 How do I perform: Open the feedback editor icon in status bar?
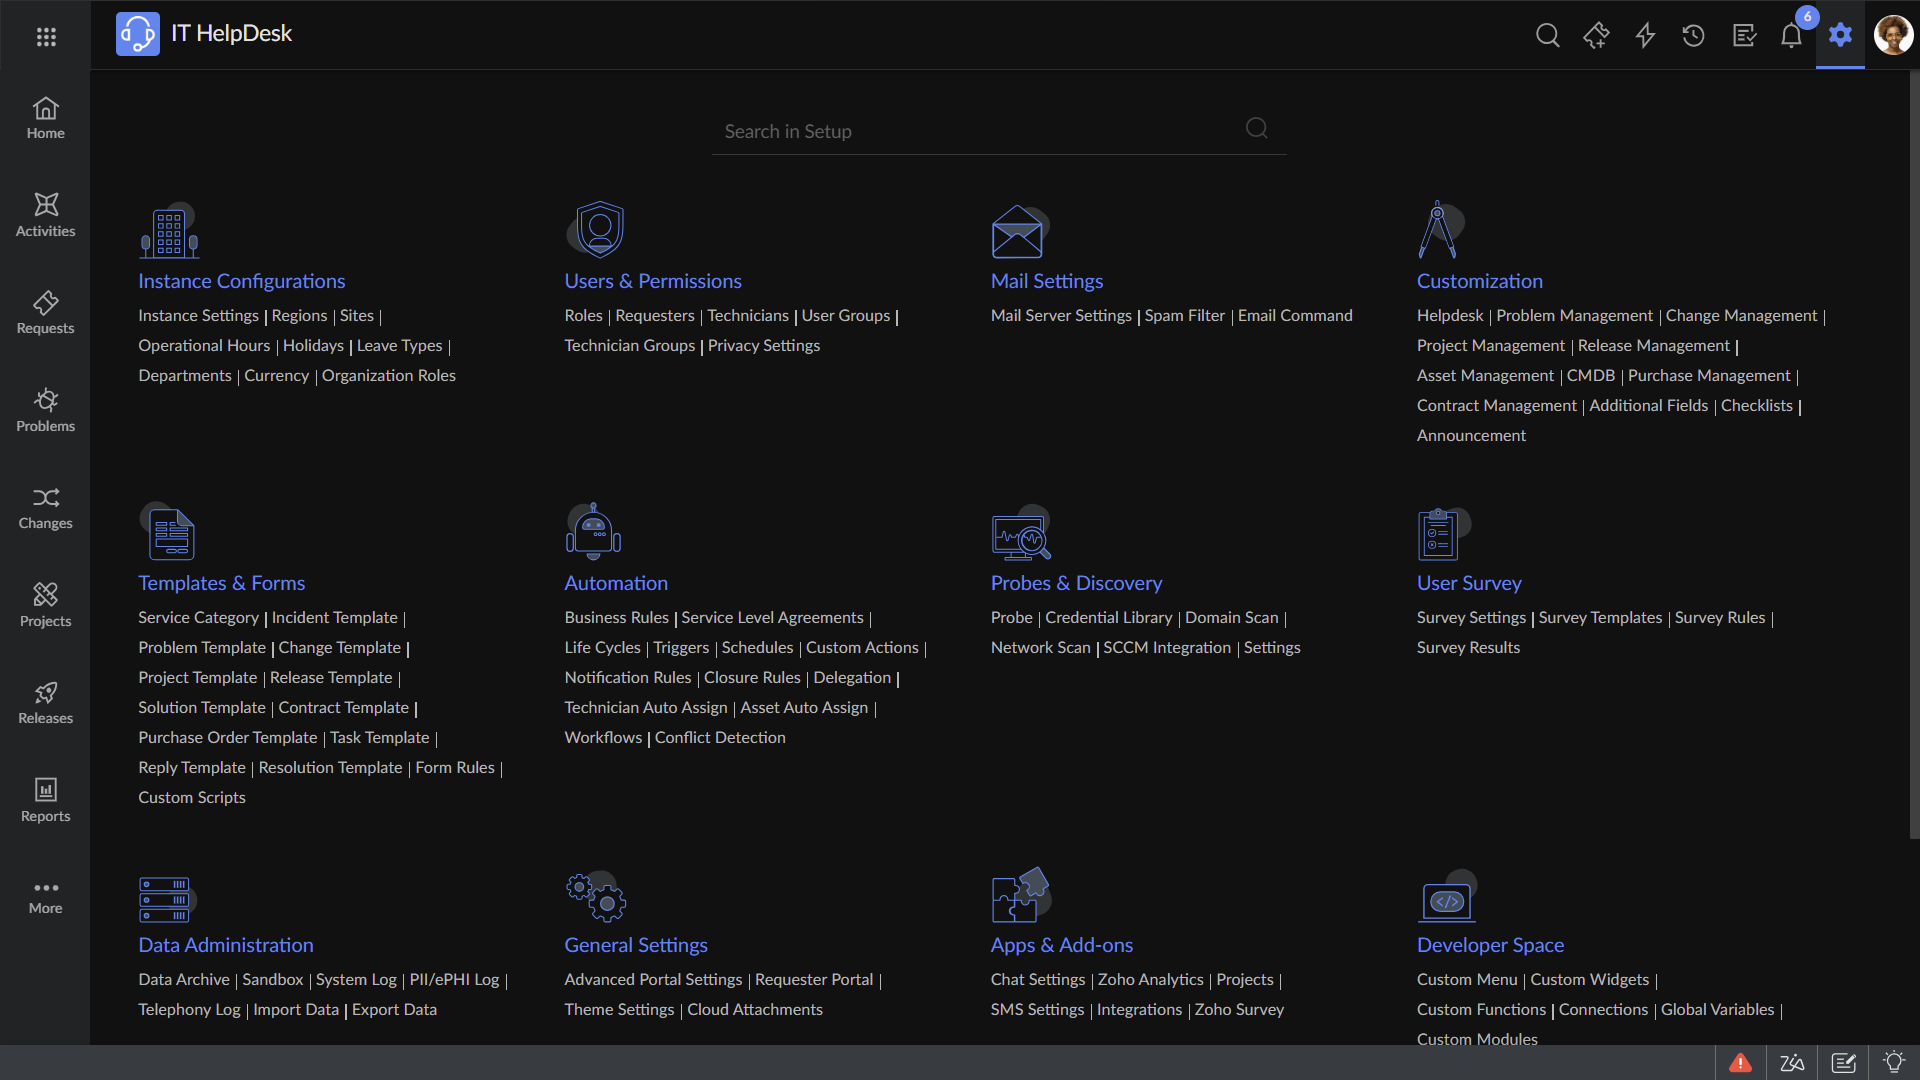coord(1845,1062)
